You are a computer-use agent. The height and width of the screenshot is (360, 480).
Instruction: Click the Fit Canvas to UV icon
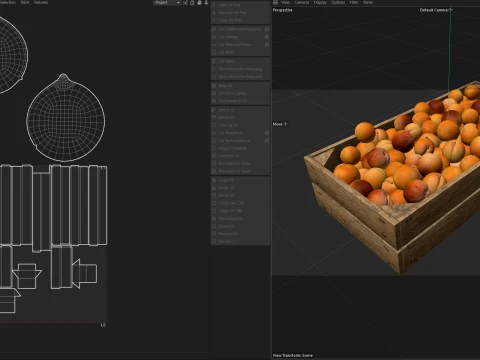pos(214,101)
